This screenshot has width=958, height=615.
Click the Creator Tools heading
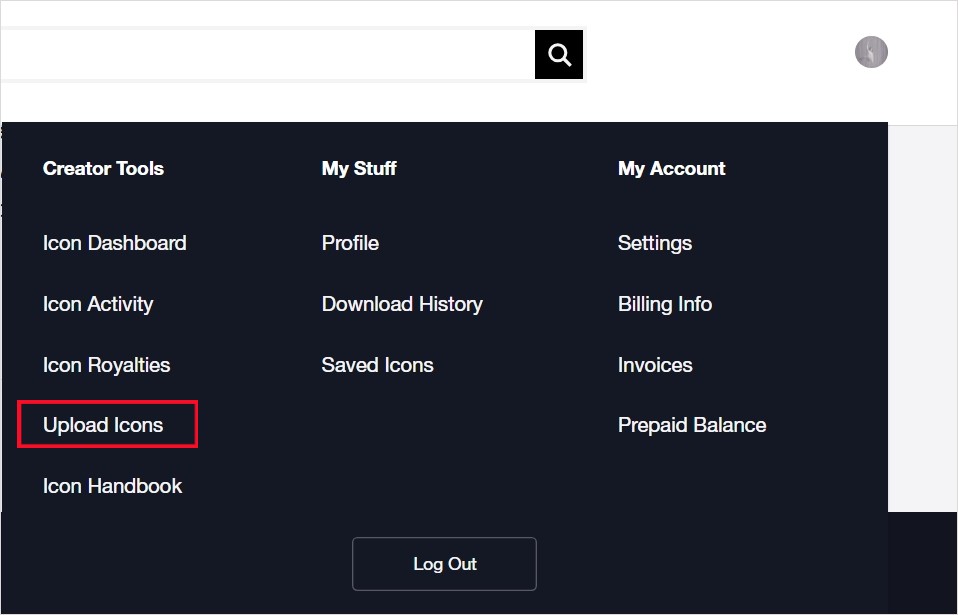click(103, 169)
